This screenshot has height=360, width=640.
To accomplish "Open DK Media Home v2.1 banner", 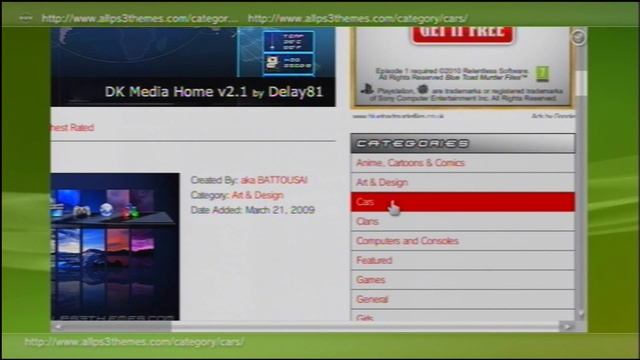I will click(193, 67).
